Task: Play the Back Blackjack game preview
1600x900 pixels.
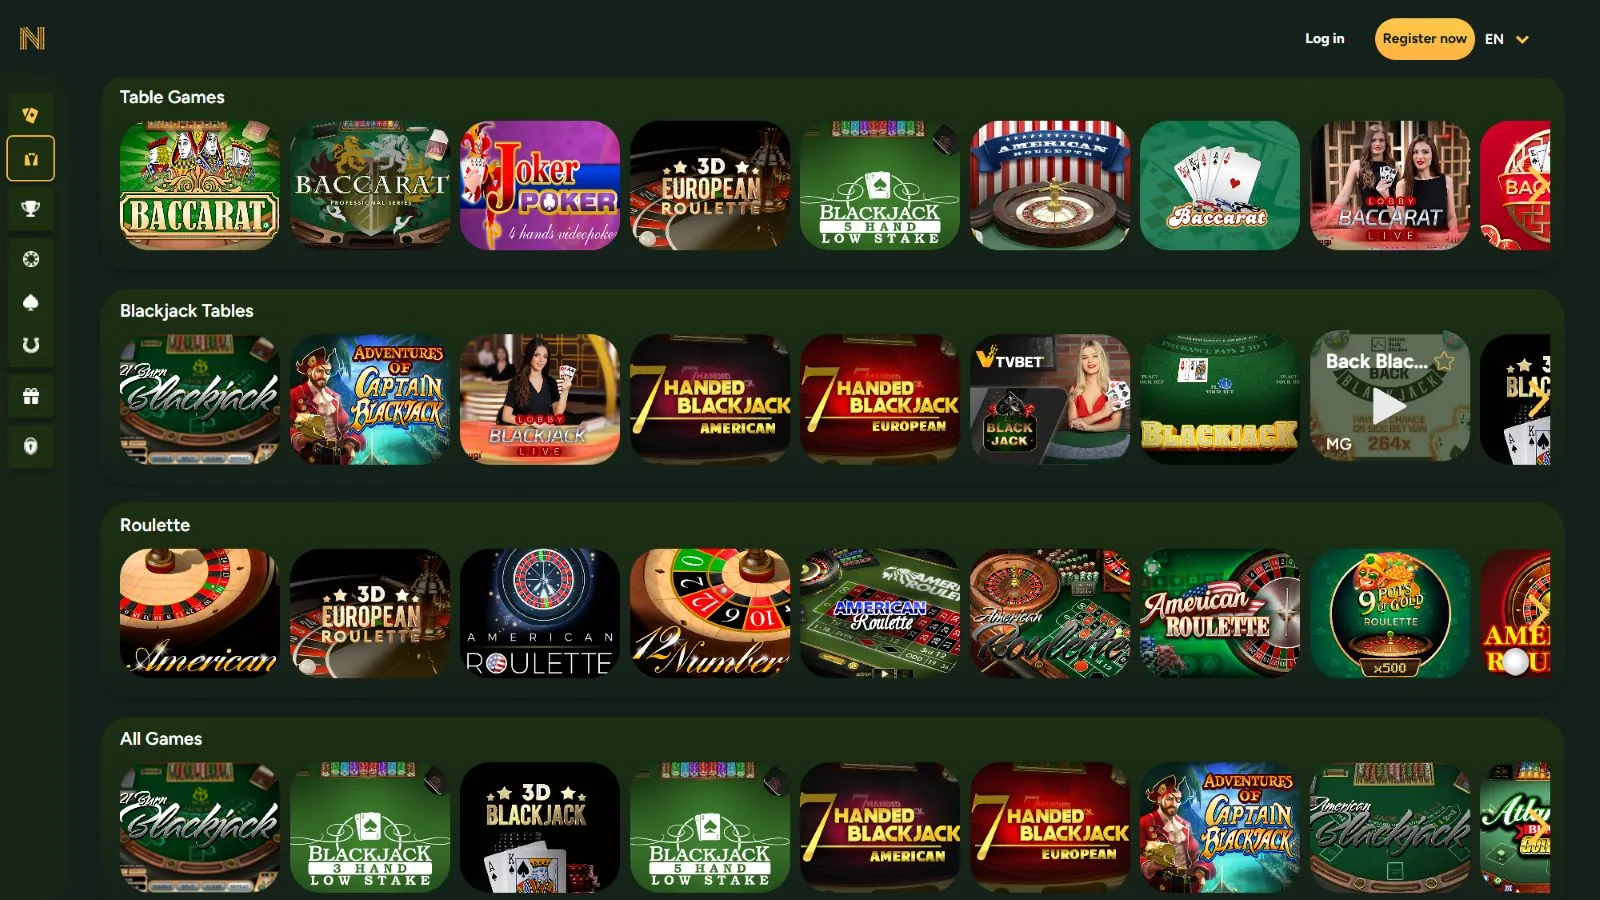Action: [x=1387, y=406]
